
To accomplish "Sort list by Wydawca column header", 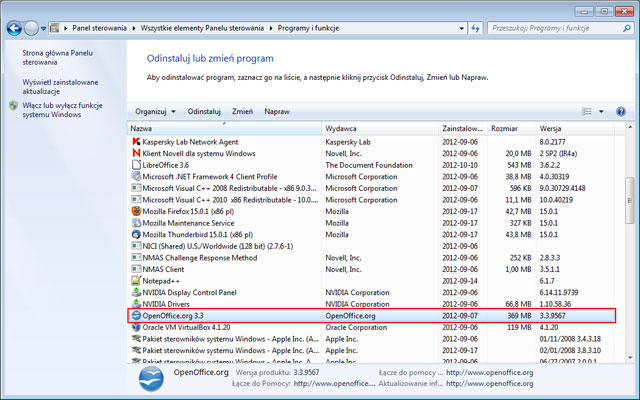I will 380,129.
